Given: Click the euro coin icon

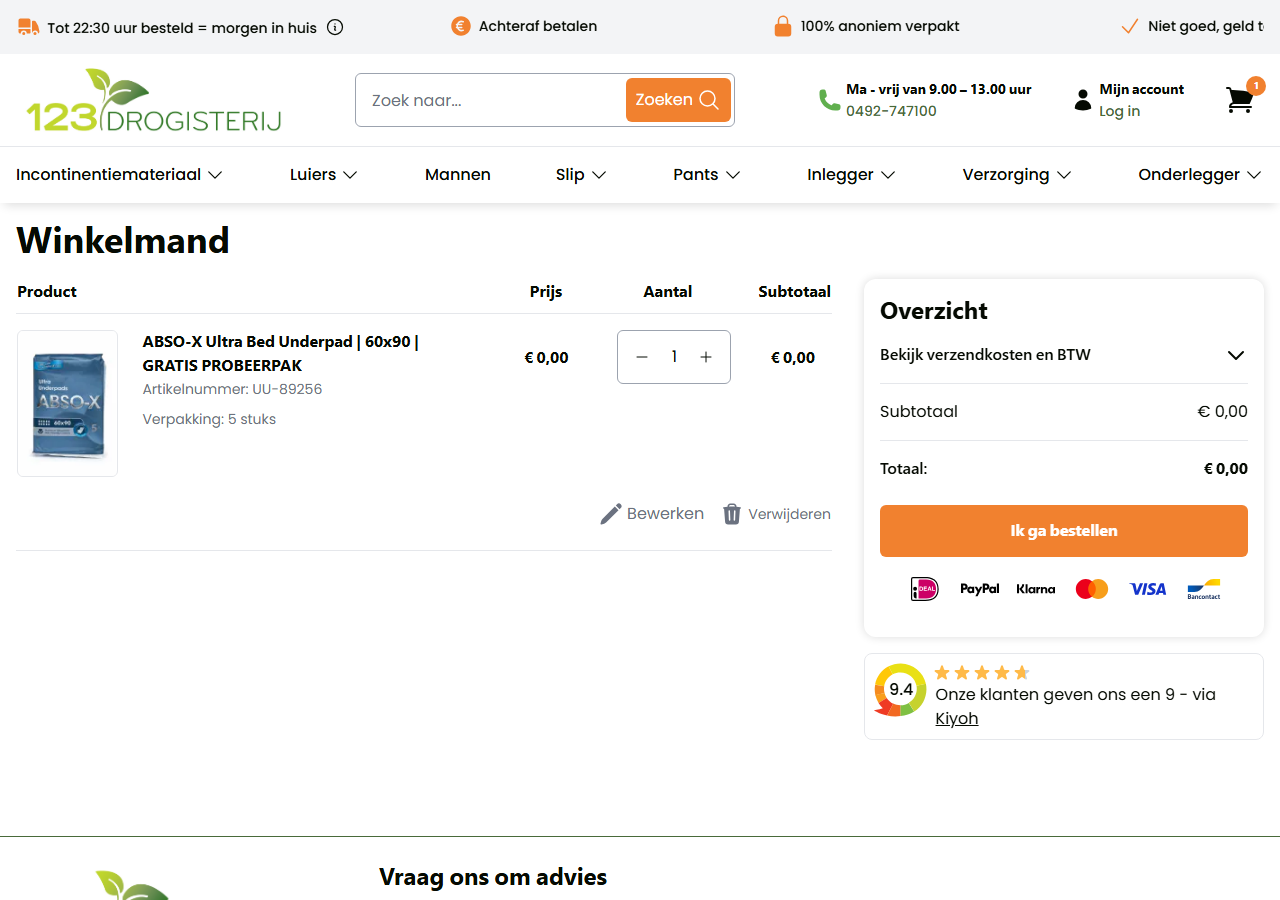Looking at the screenshot, I should tap(461, 26).
